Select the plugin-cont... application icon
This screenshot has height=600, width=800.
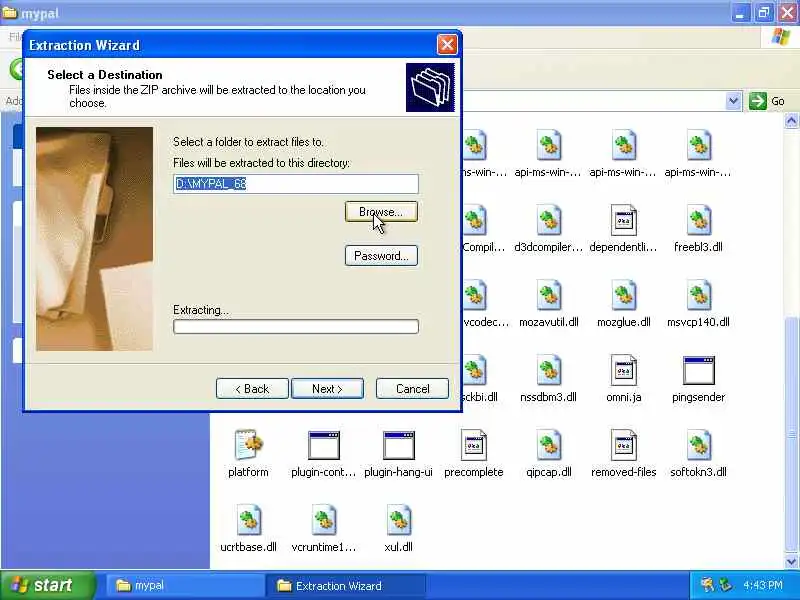tap(323, 445)
